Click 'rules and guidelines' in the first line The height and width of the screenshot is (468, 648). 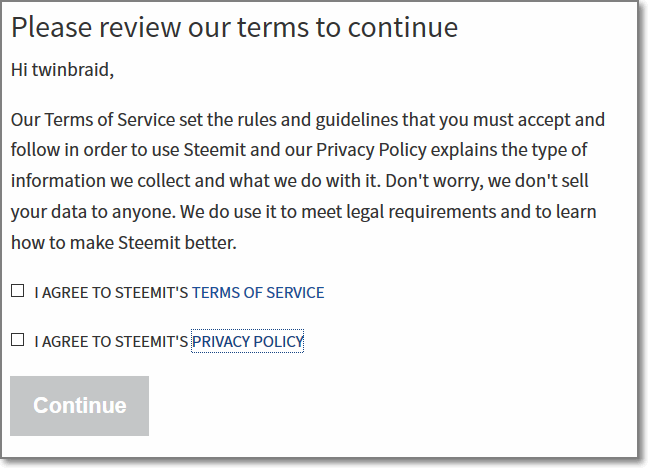[x=298, y=120]
